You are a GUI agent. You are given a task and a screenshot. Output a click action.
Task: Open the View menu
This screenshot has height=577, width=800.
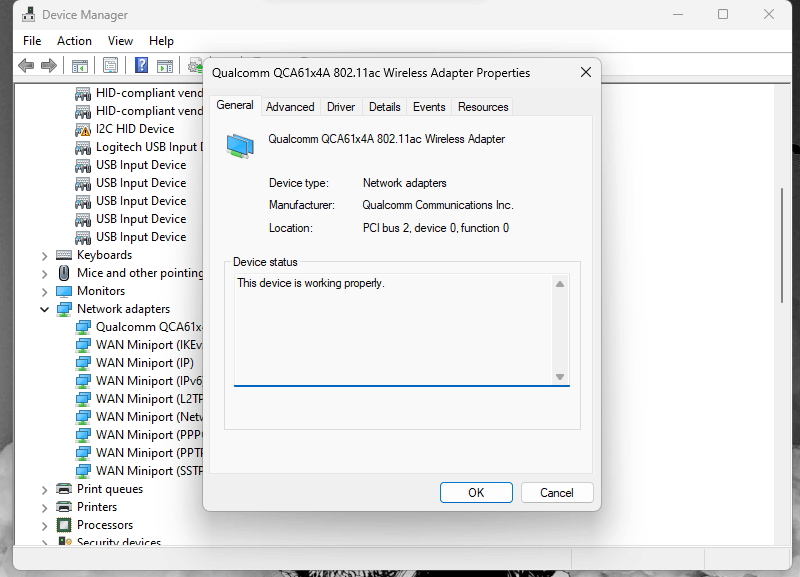coord(120,41)
